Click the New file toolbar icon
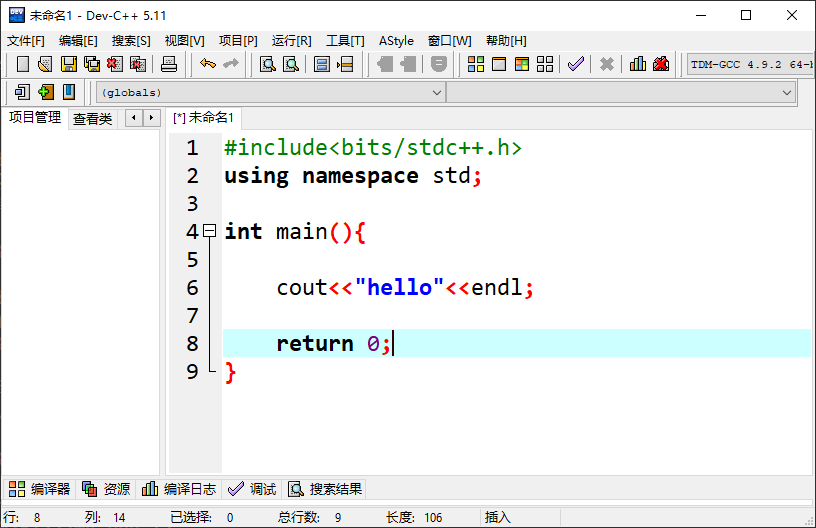816x528 pixels. [x=23, y=64]
